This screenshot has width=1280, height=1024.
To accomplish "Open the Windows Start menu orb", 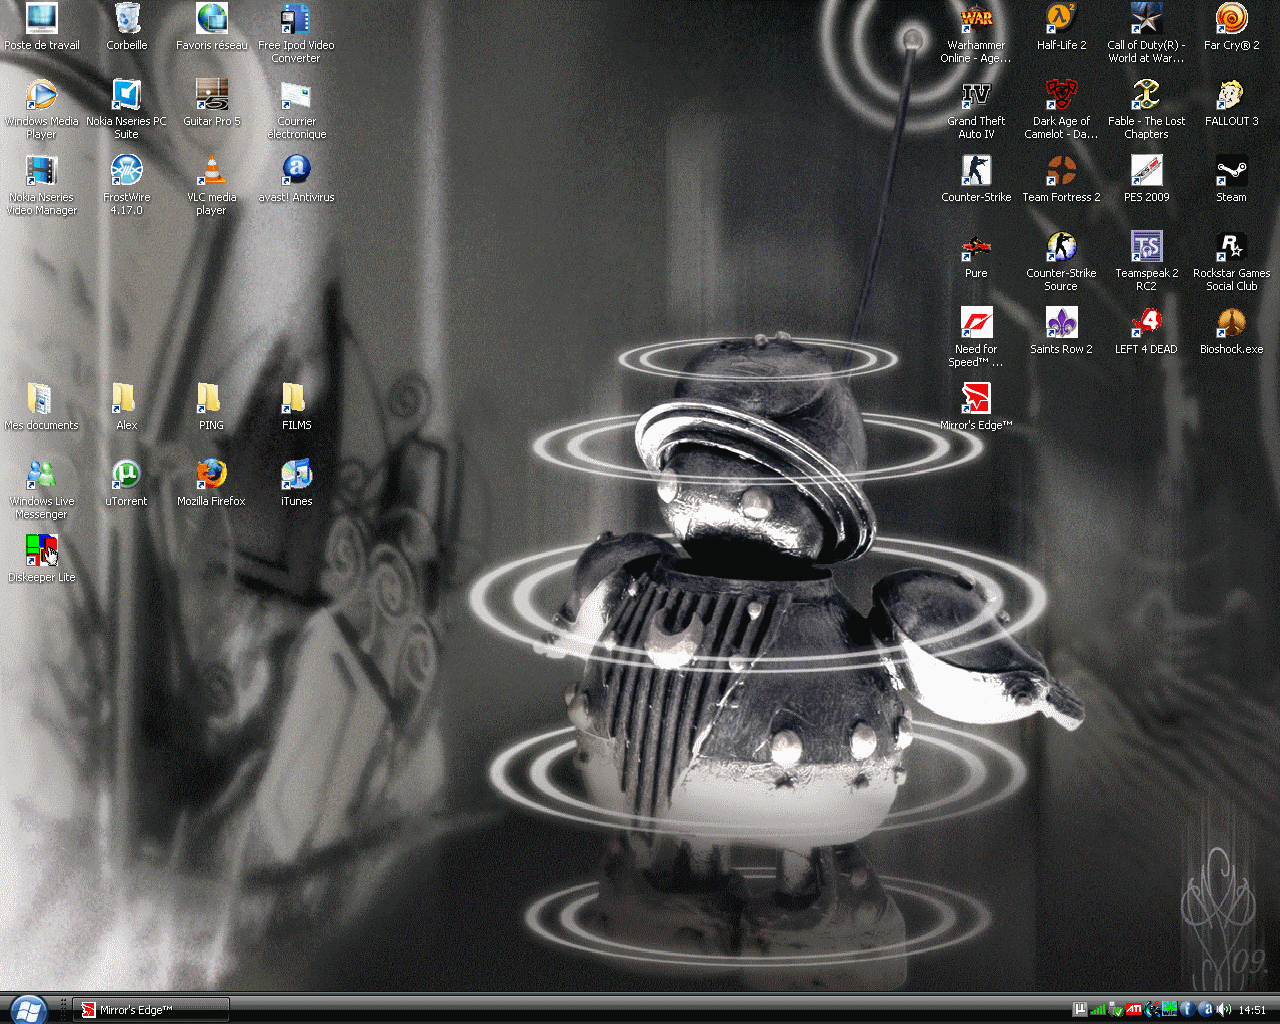I will coord(27,1009).
